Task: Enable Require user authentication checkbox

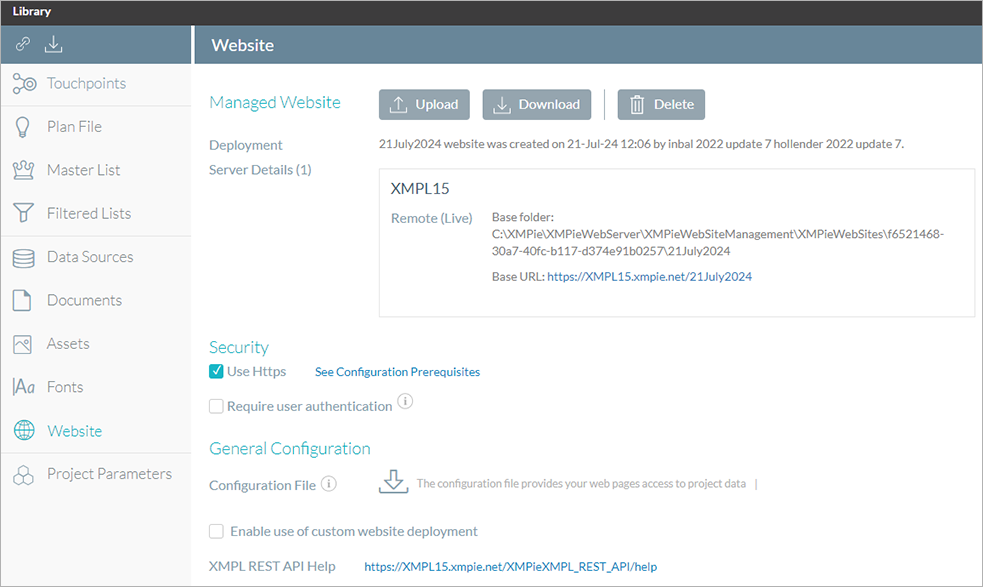Action: point(216,406)
